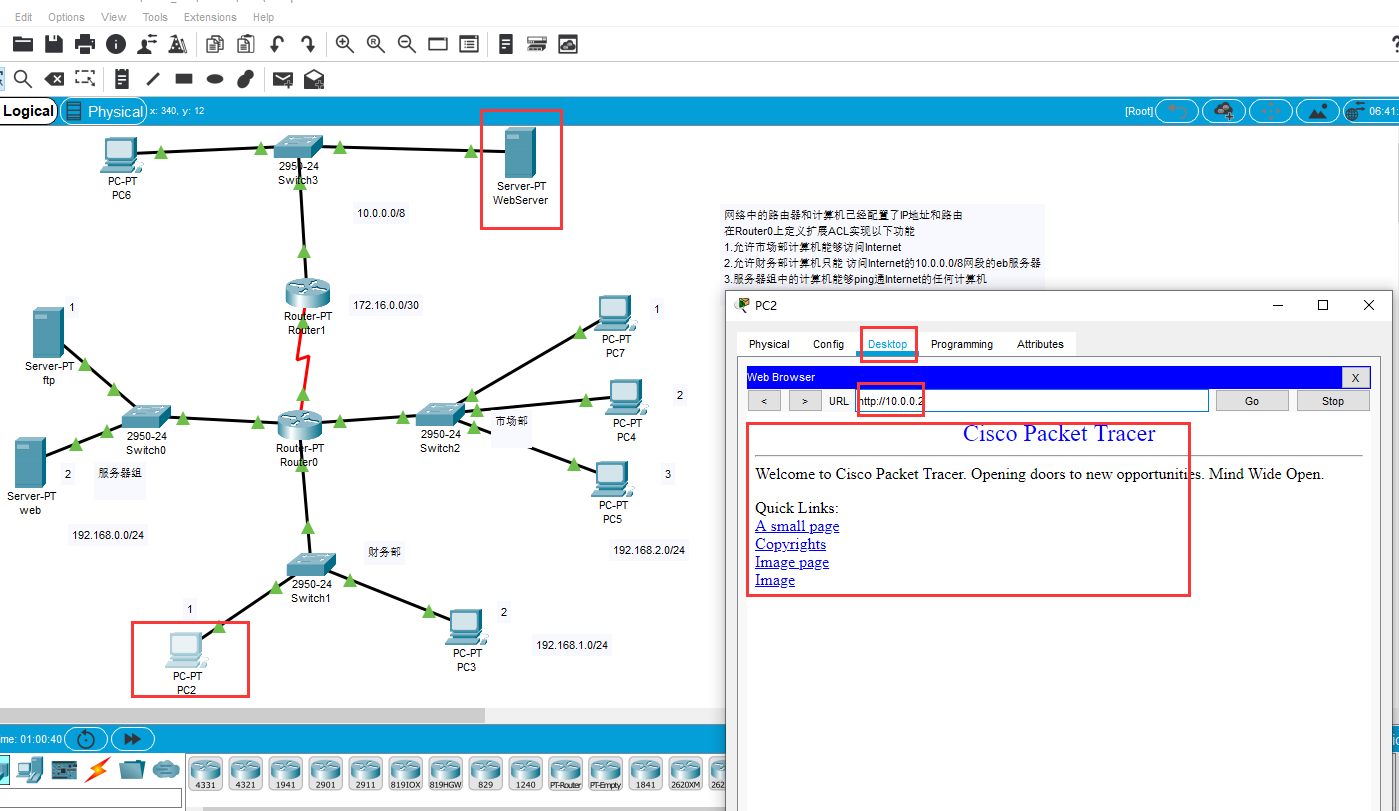Open the Options menu
The image size is (1399, 811).
tap(67, 17)
